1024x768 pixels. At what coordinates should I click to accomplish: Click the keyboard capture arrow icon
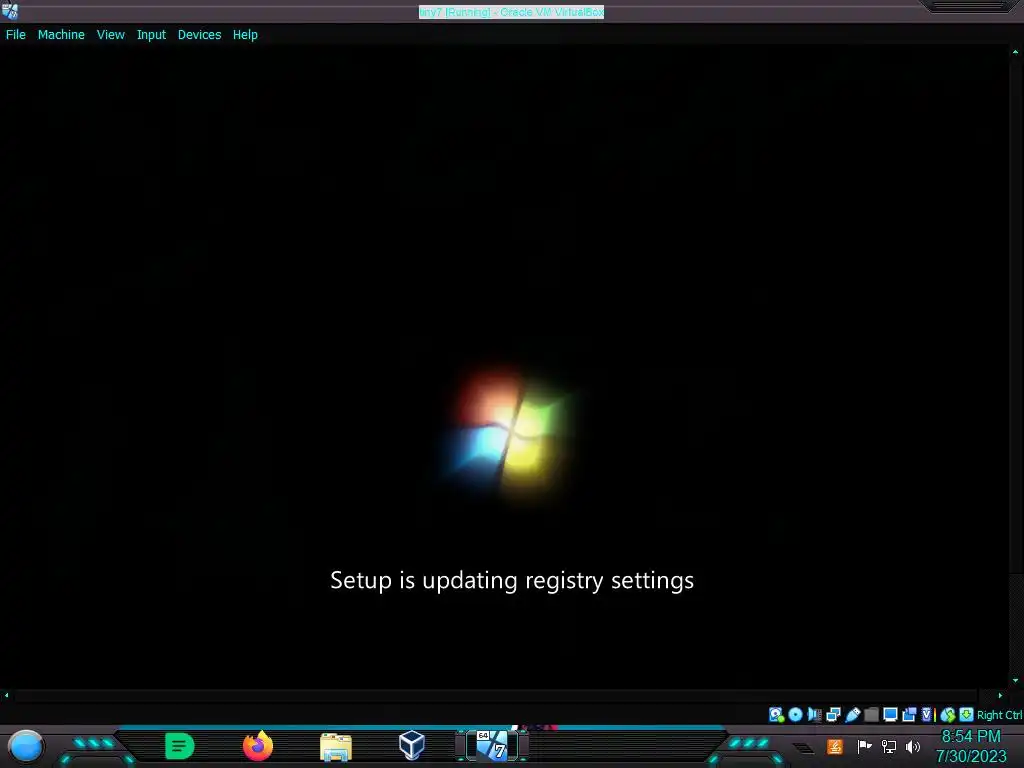(x=967, y=714)
